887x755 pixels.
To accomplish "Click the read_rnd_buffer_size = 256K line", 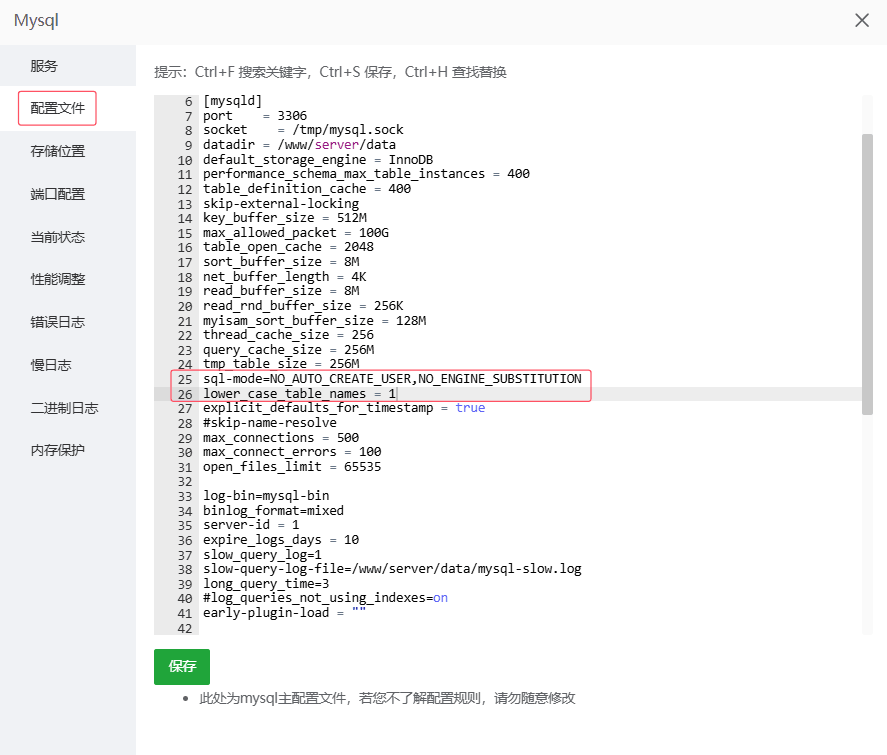I will point(303,306).
